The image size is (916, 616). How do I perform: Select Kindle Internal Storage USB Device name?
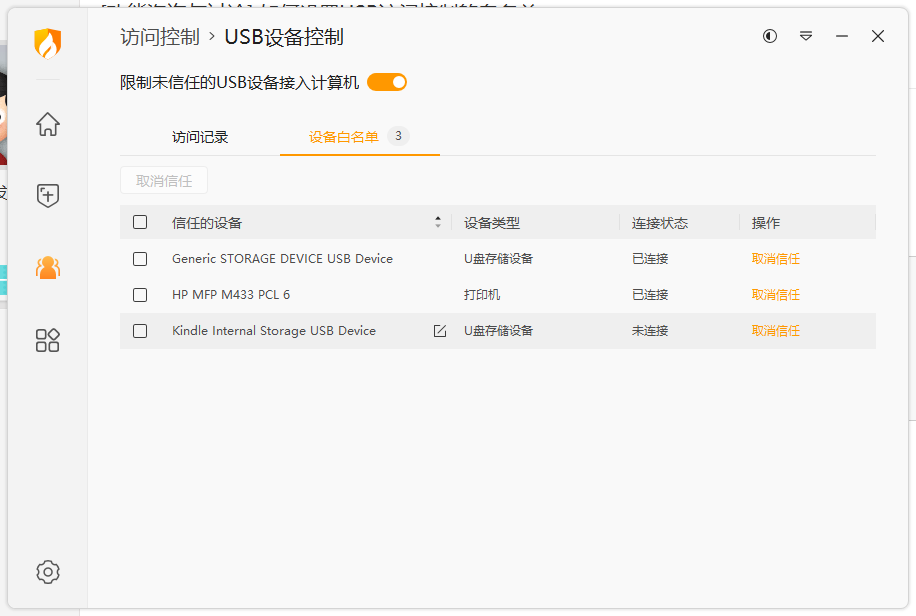coord(274,331)
